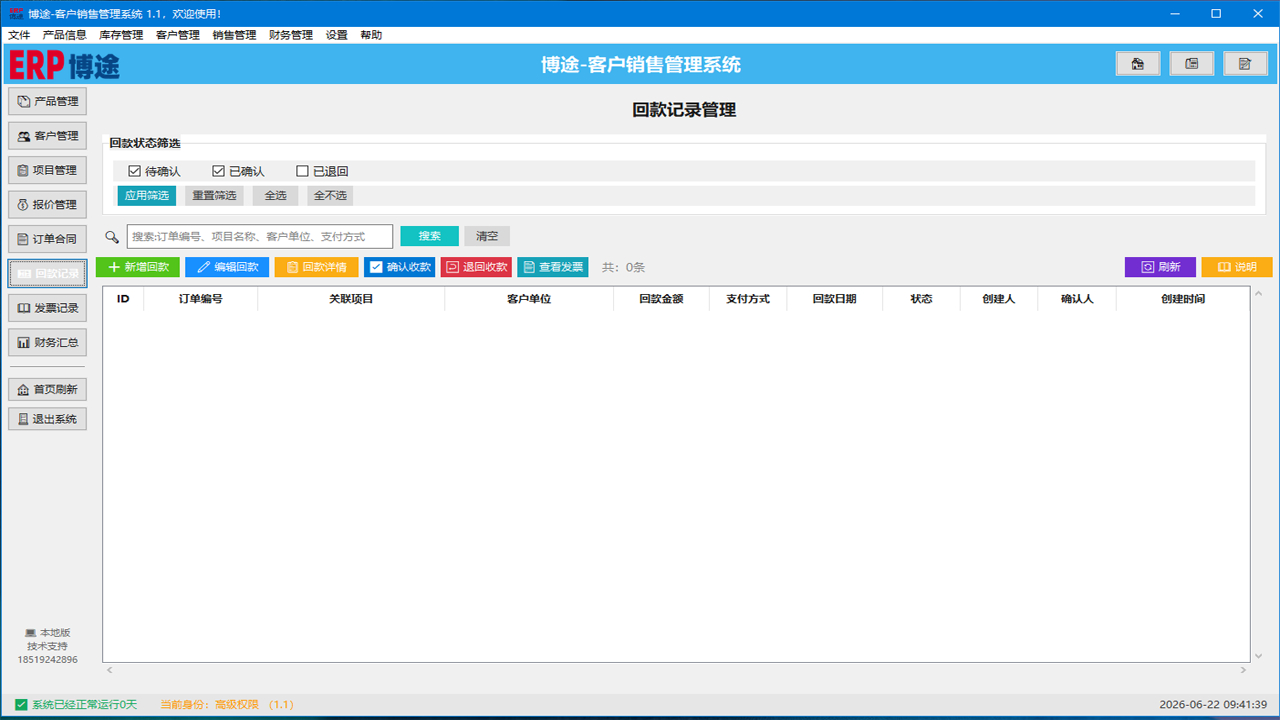
Task: Click the 新增回款 button
Action: pyautogui.click(x=138, y=267)
